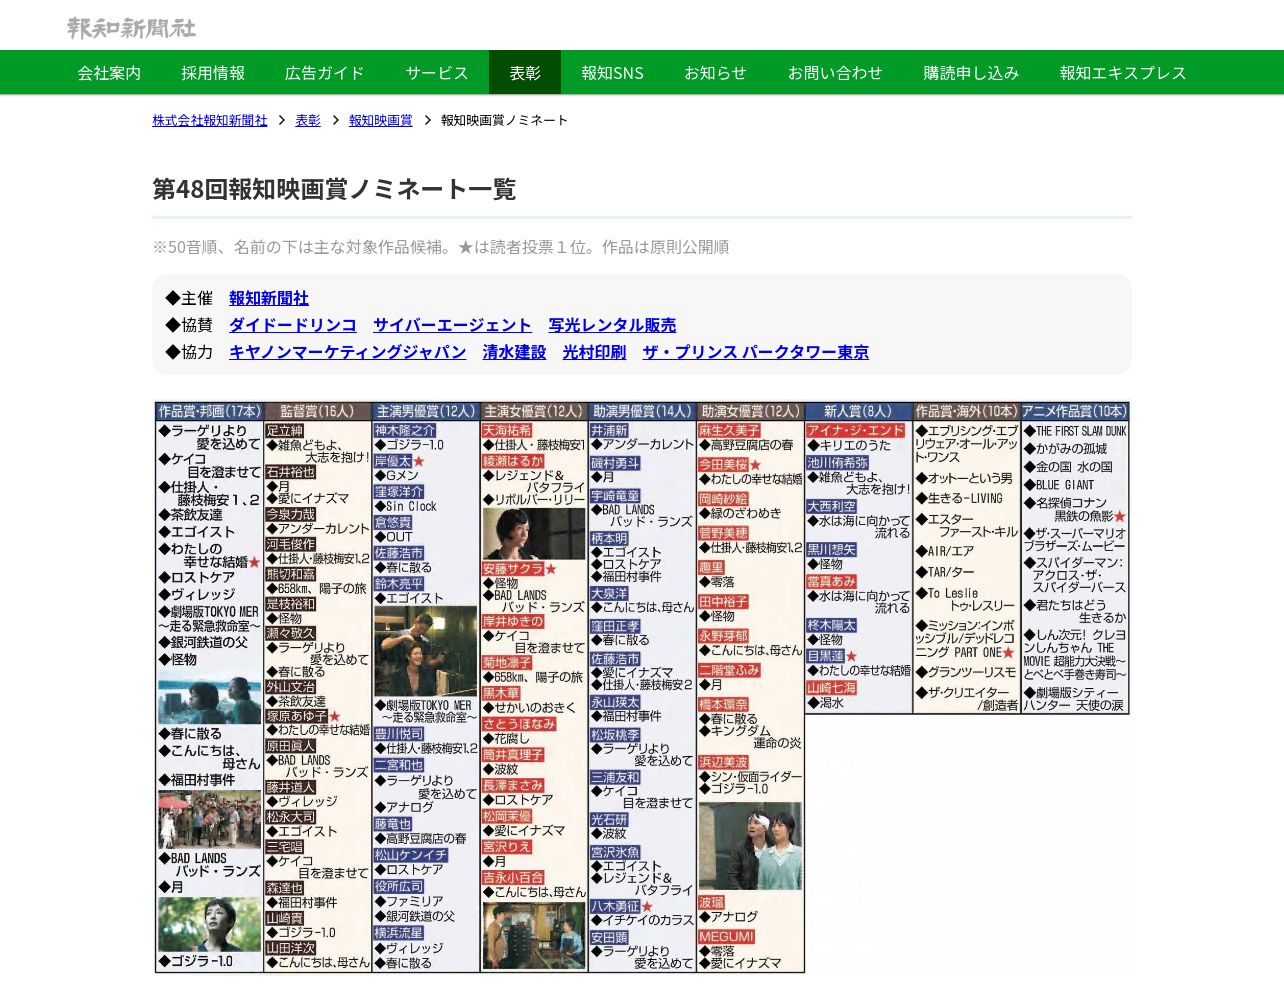Click the name 天海祐希 in 主演女優賞 column
Viewport: 1284px width, 986px height.
507,431
